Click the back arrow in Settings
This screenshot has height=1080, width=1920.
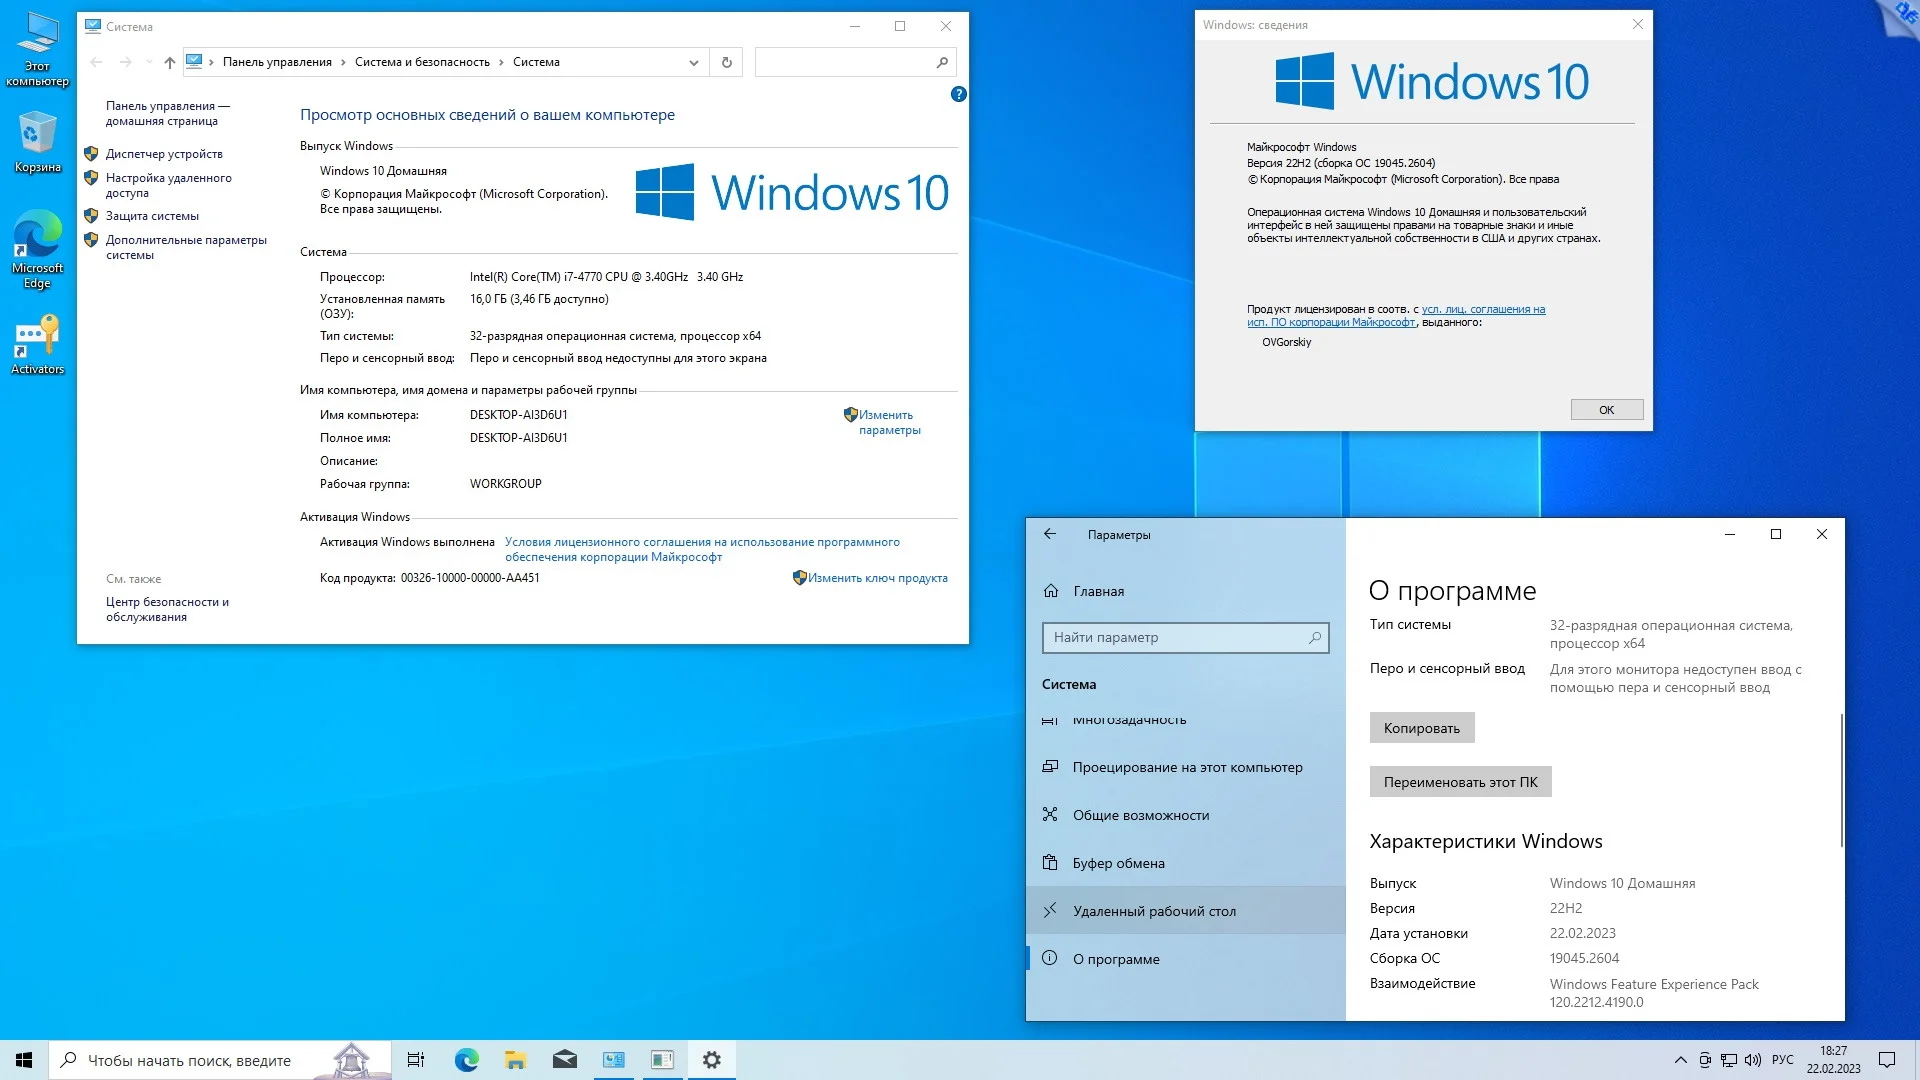click(1050, 534)
